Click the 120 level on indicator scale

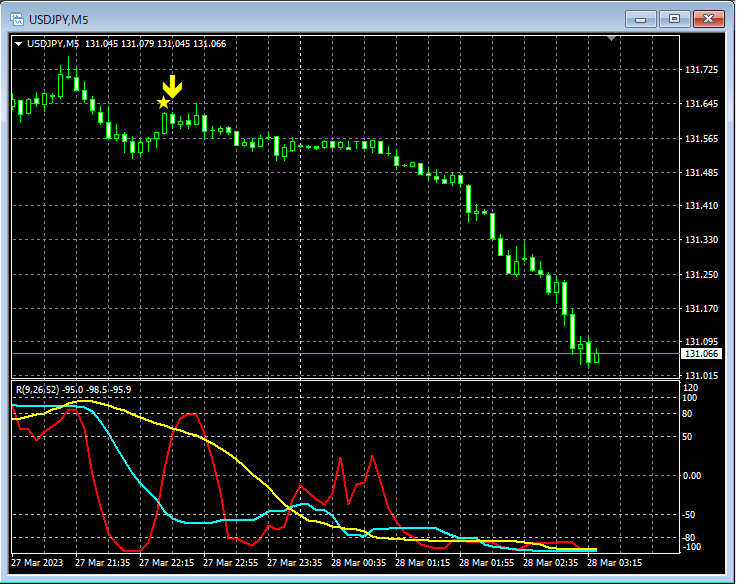point(690,388)
